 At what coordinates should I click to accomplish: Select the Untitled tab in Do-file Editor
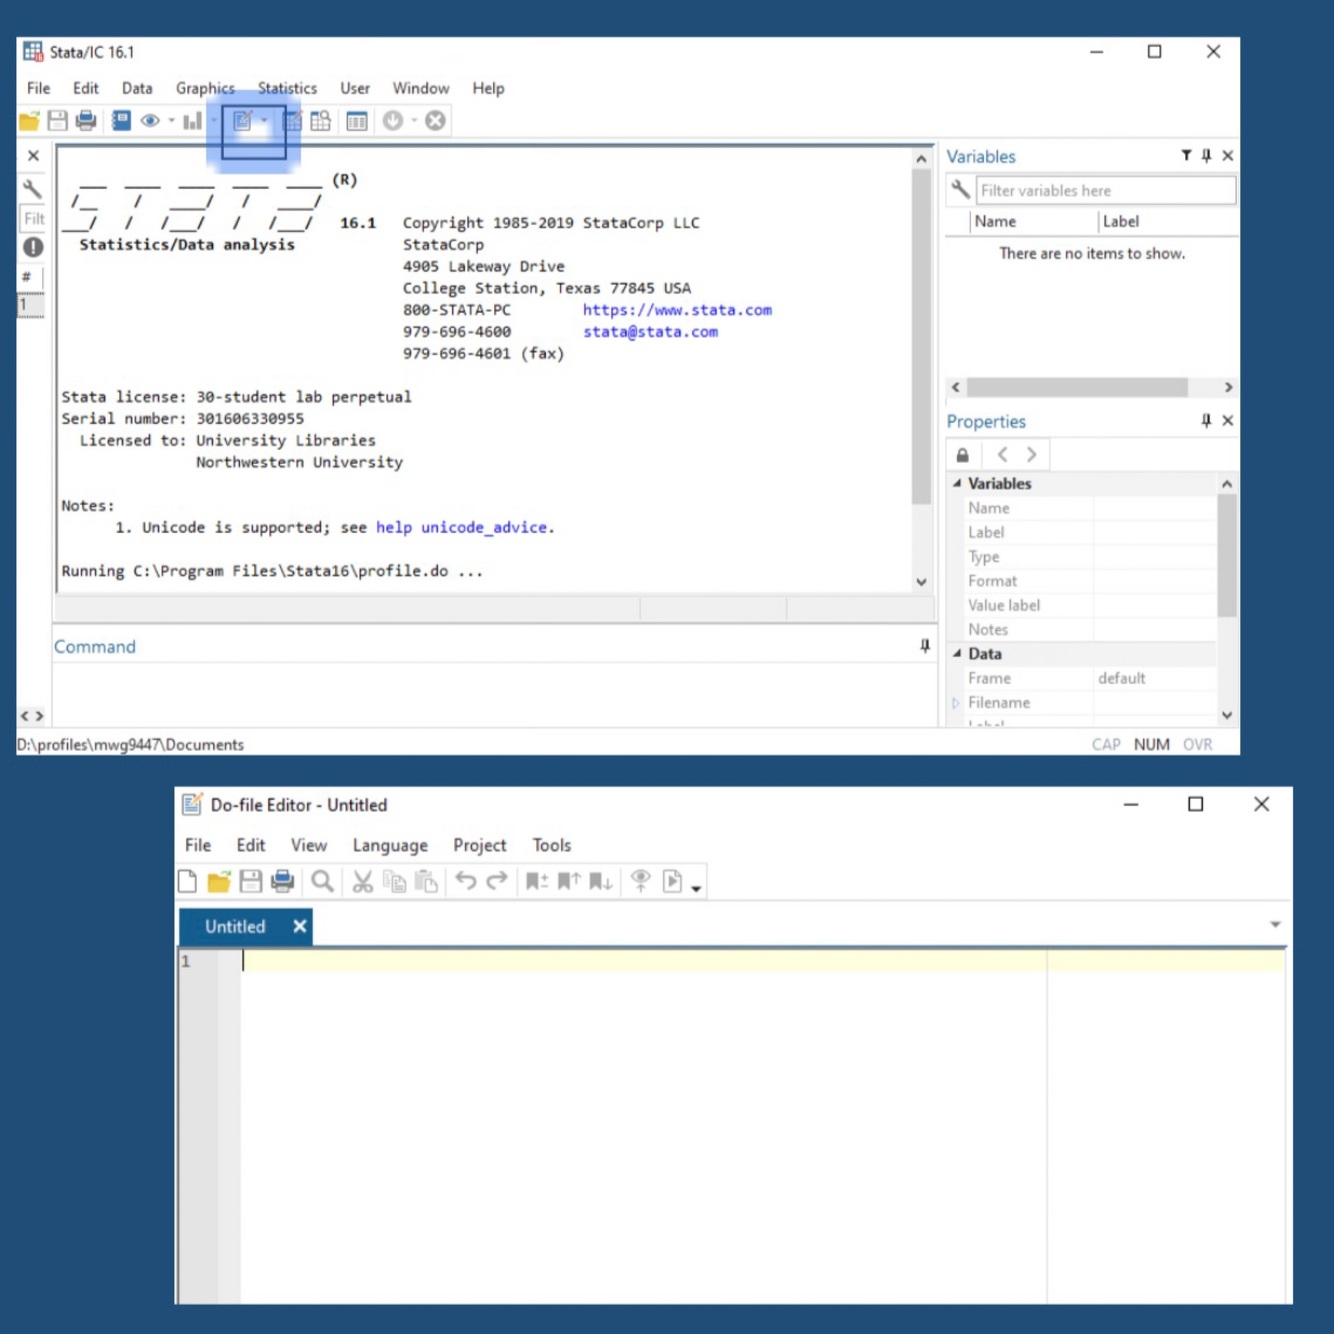point(235,927)
